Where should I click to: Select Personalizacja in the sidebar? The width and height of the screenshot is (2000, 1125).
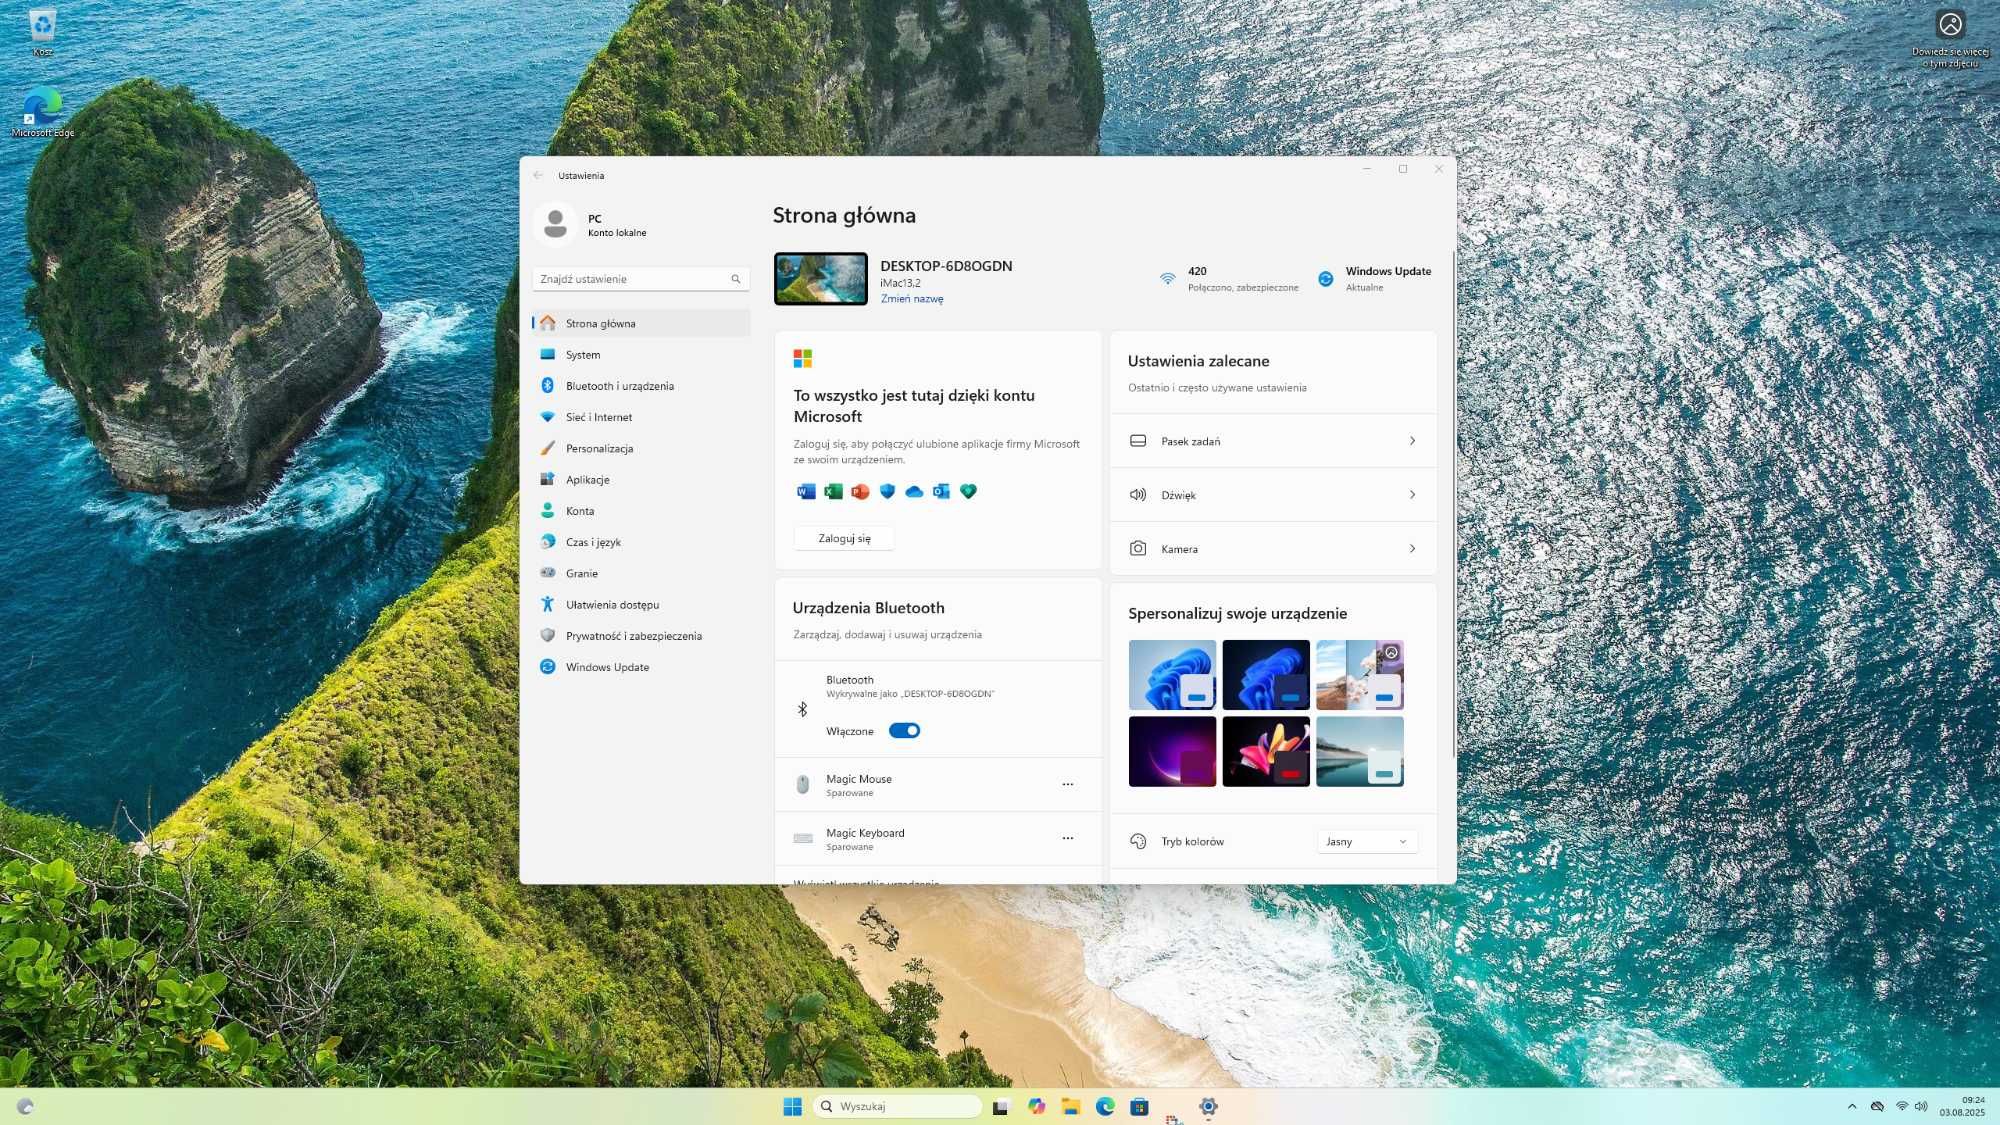641,448
